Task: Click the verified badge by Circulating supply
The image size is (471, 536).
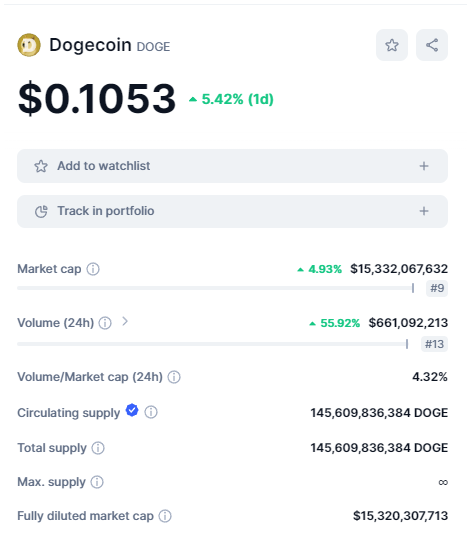Action: coord(132,410)
